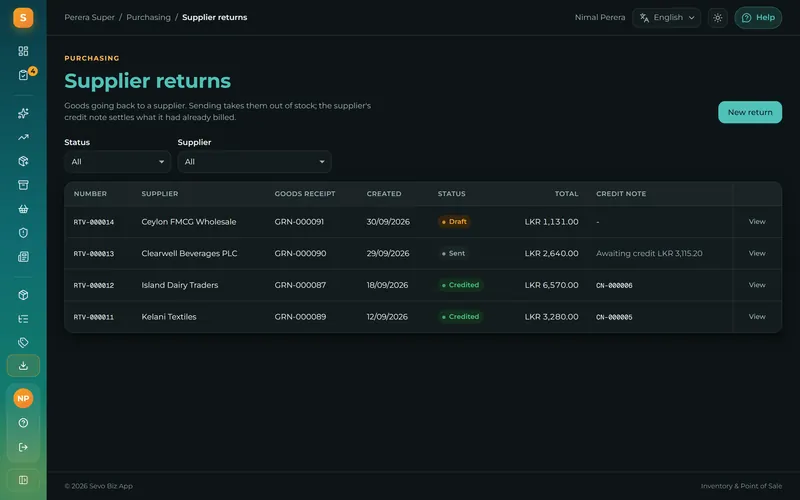Open the trending-up analytics icon
Viewport: 800px width, 500px height.
(23, 137)
